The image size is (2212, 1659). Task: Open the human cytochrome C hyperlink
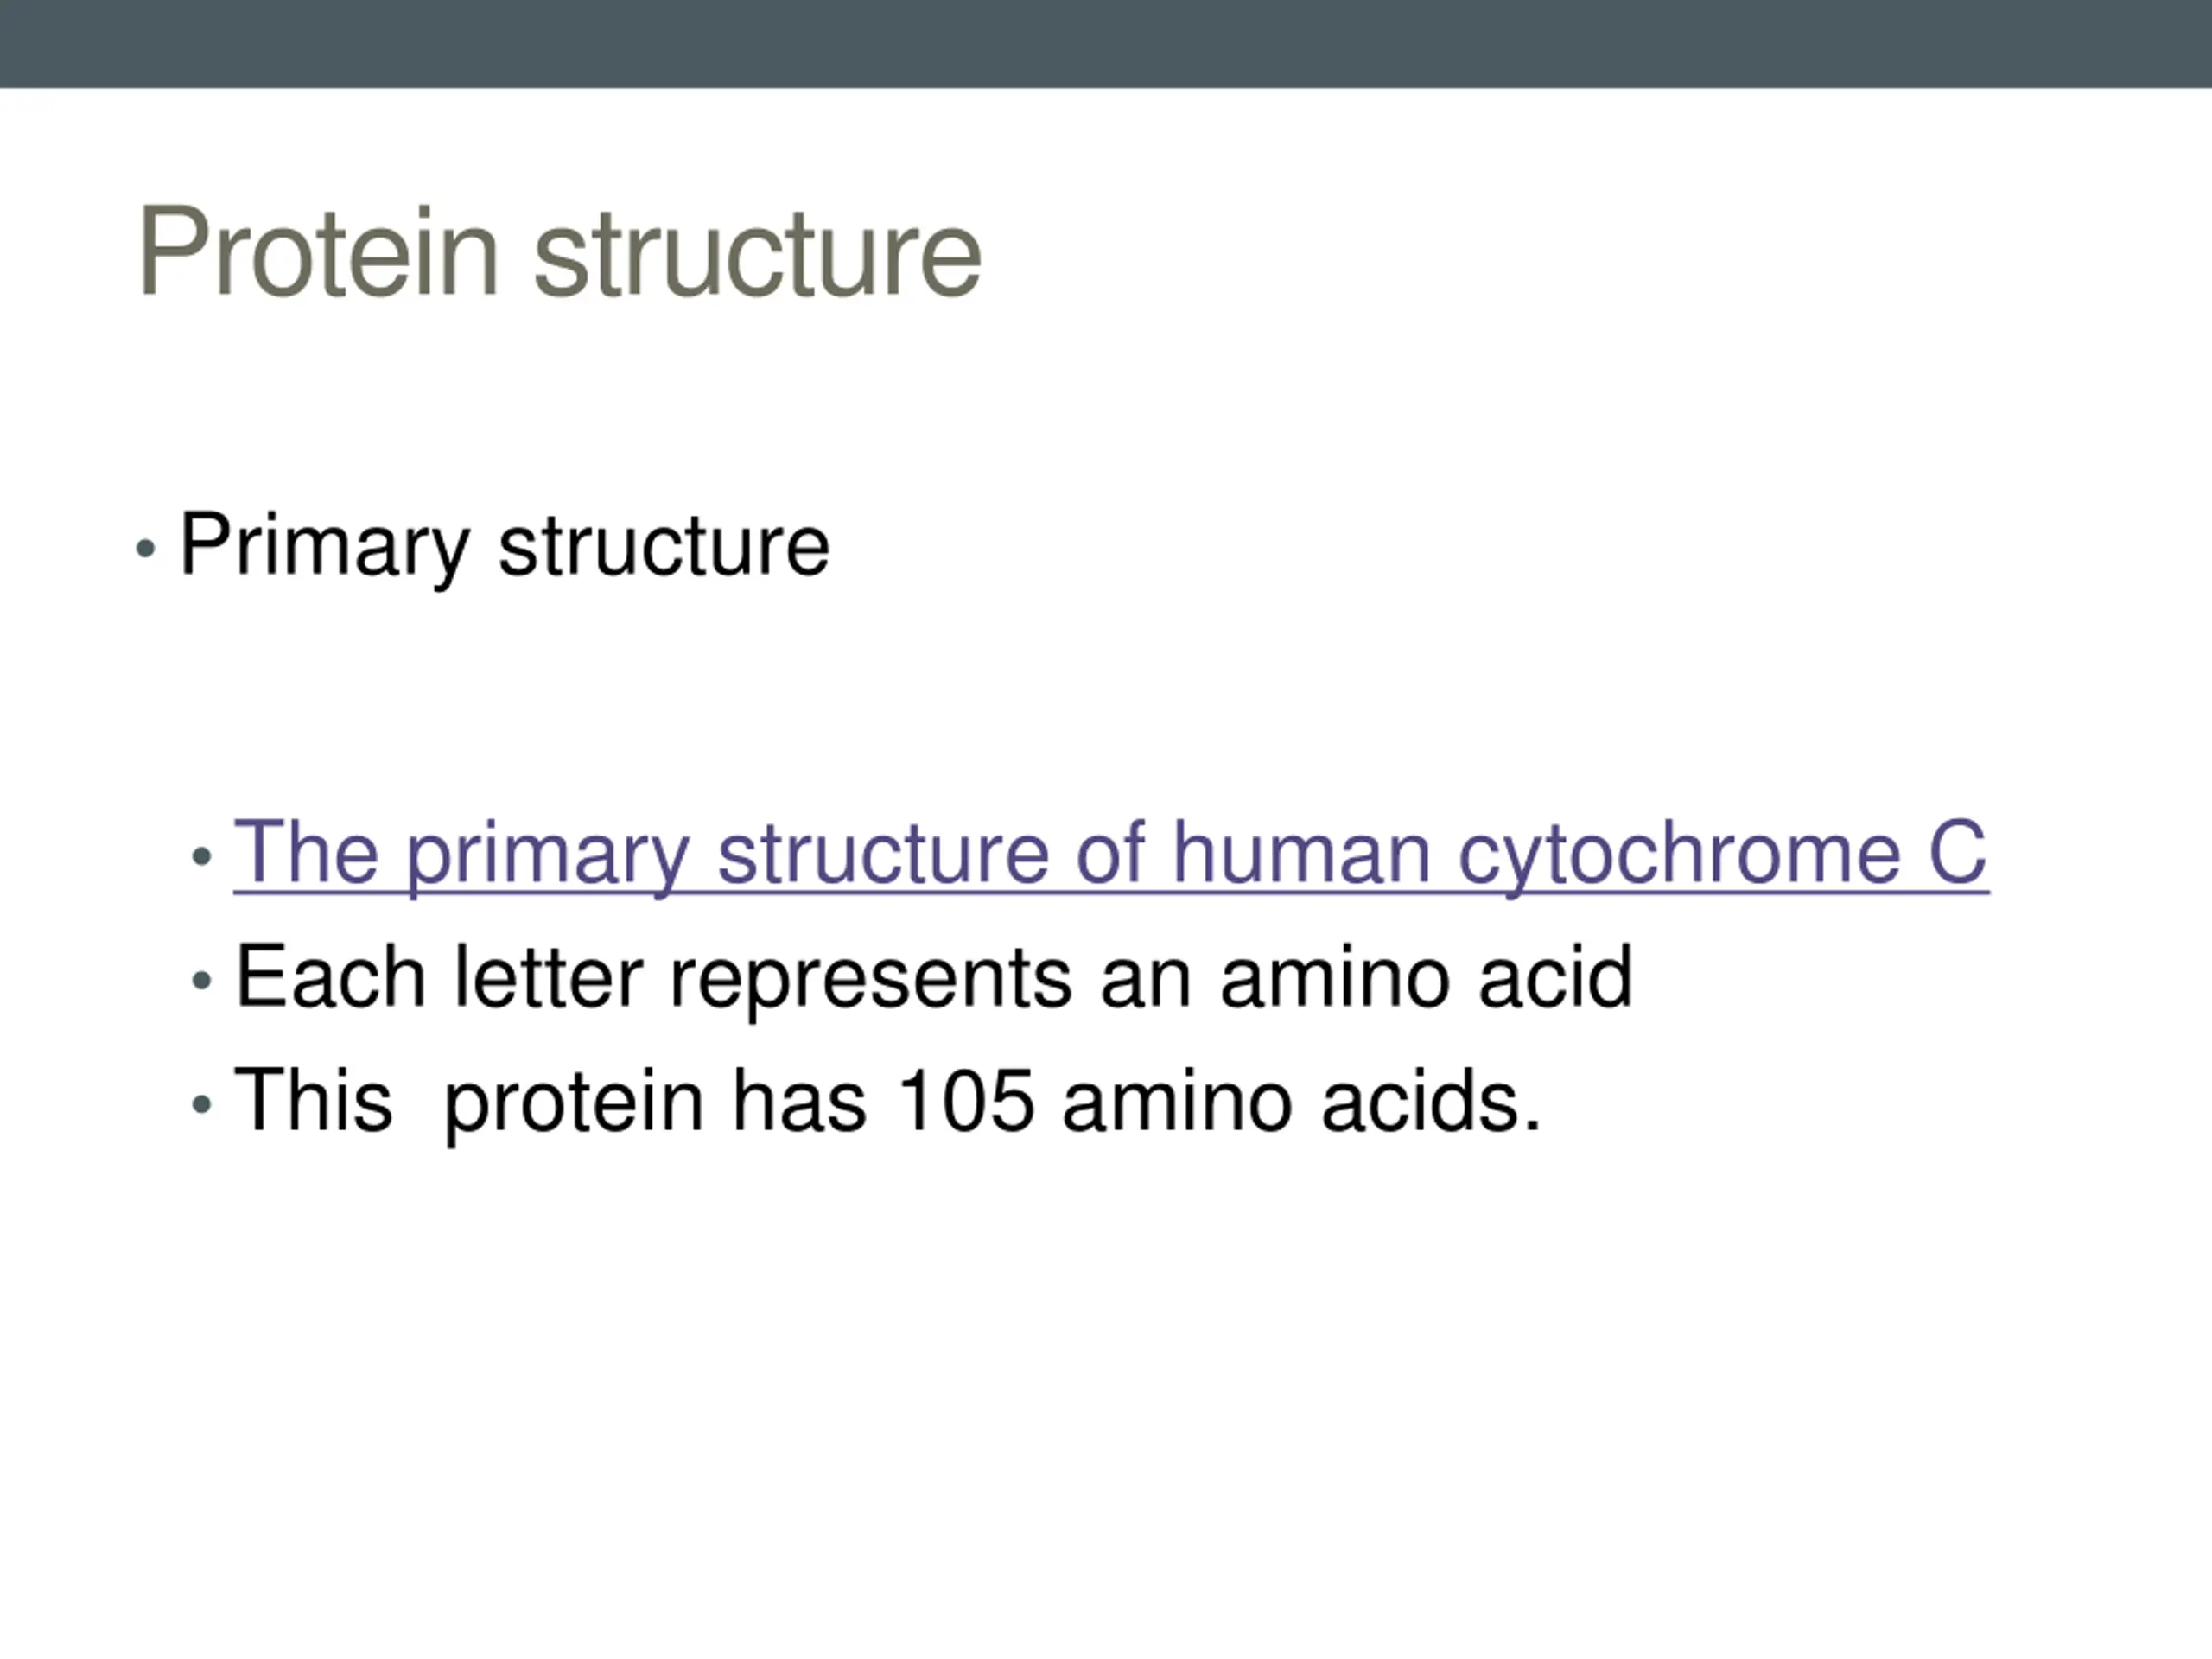tap(1110, 855)
